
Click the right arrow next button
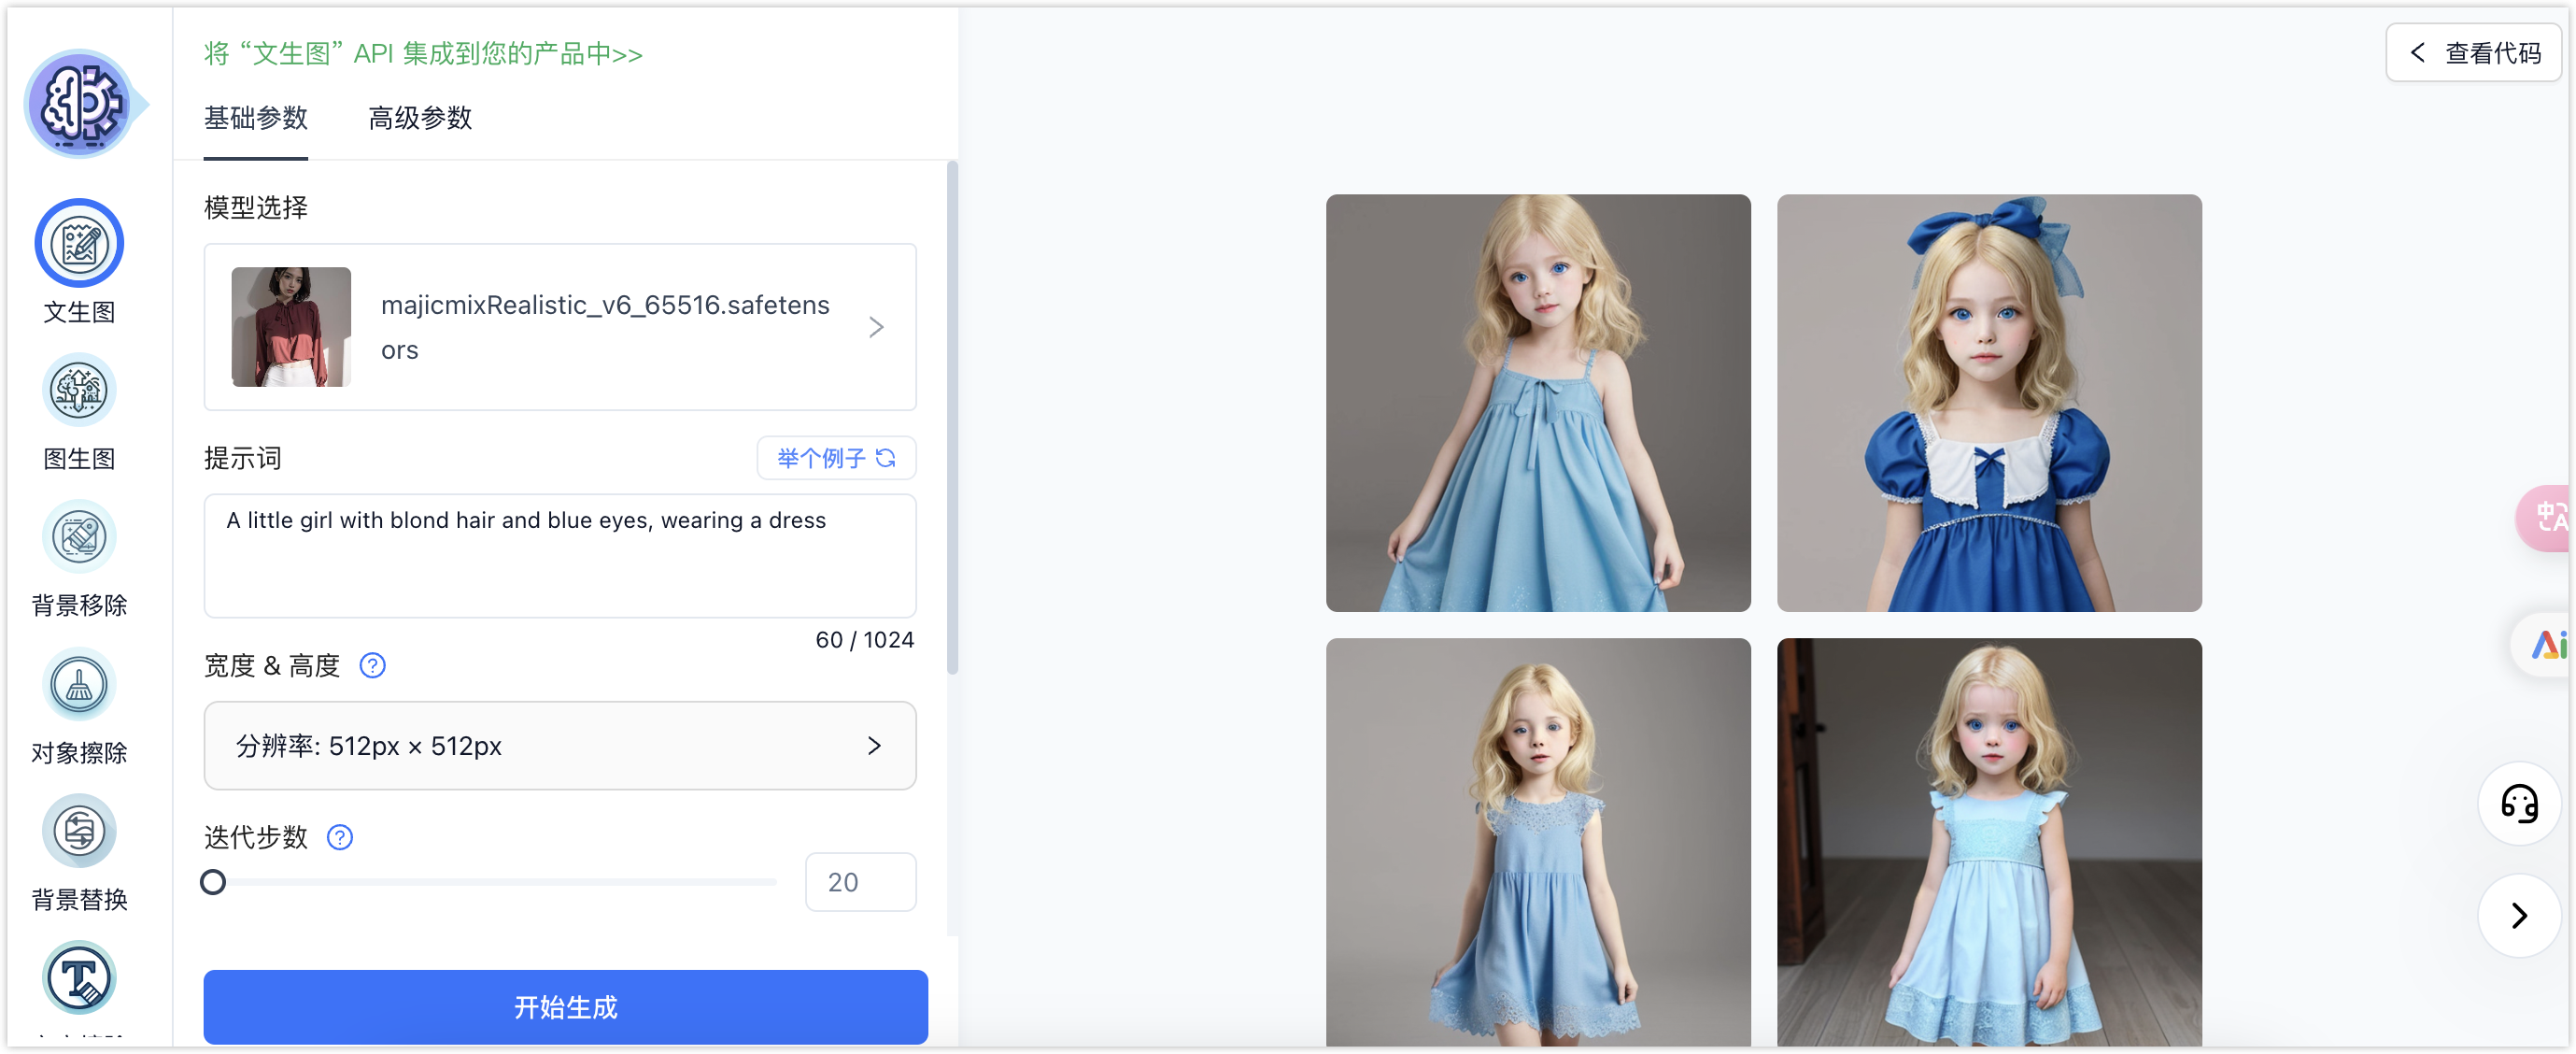(x=2518, y=915)
